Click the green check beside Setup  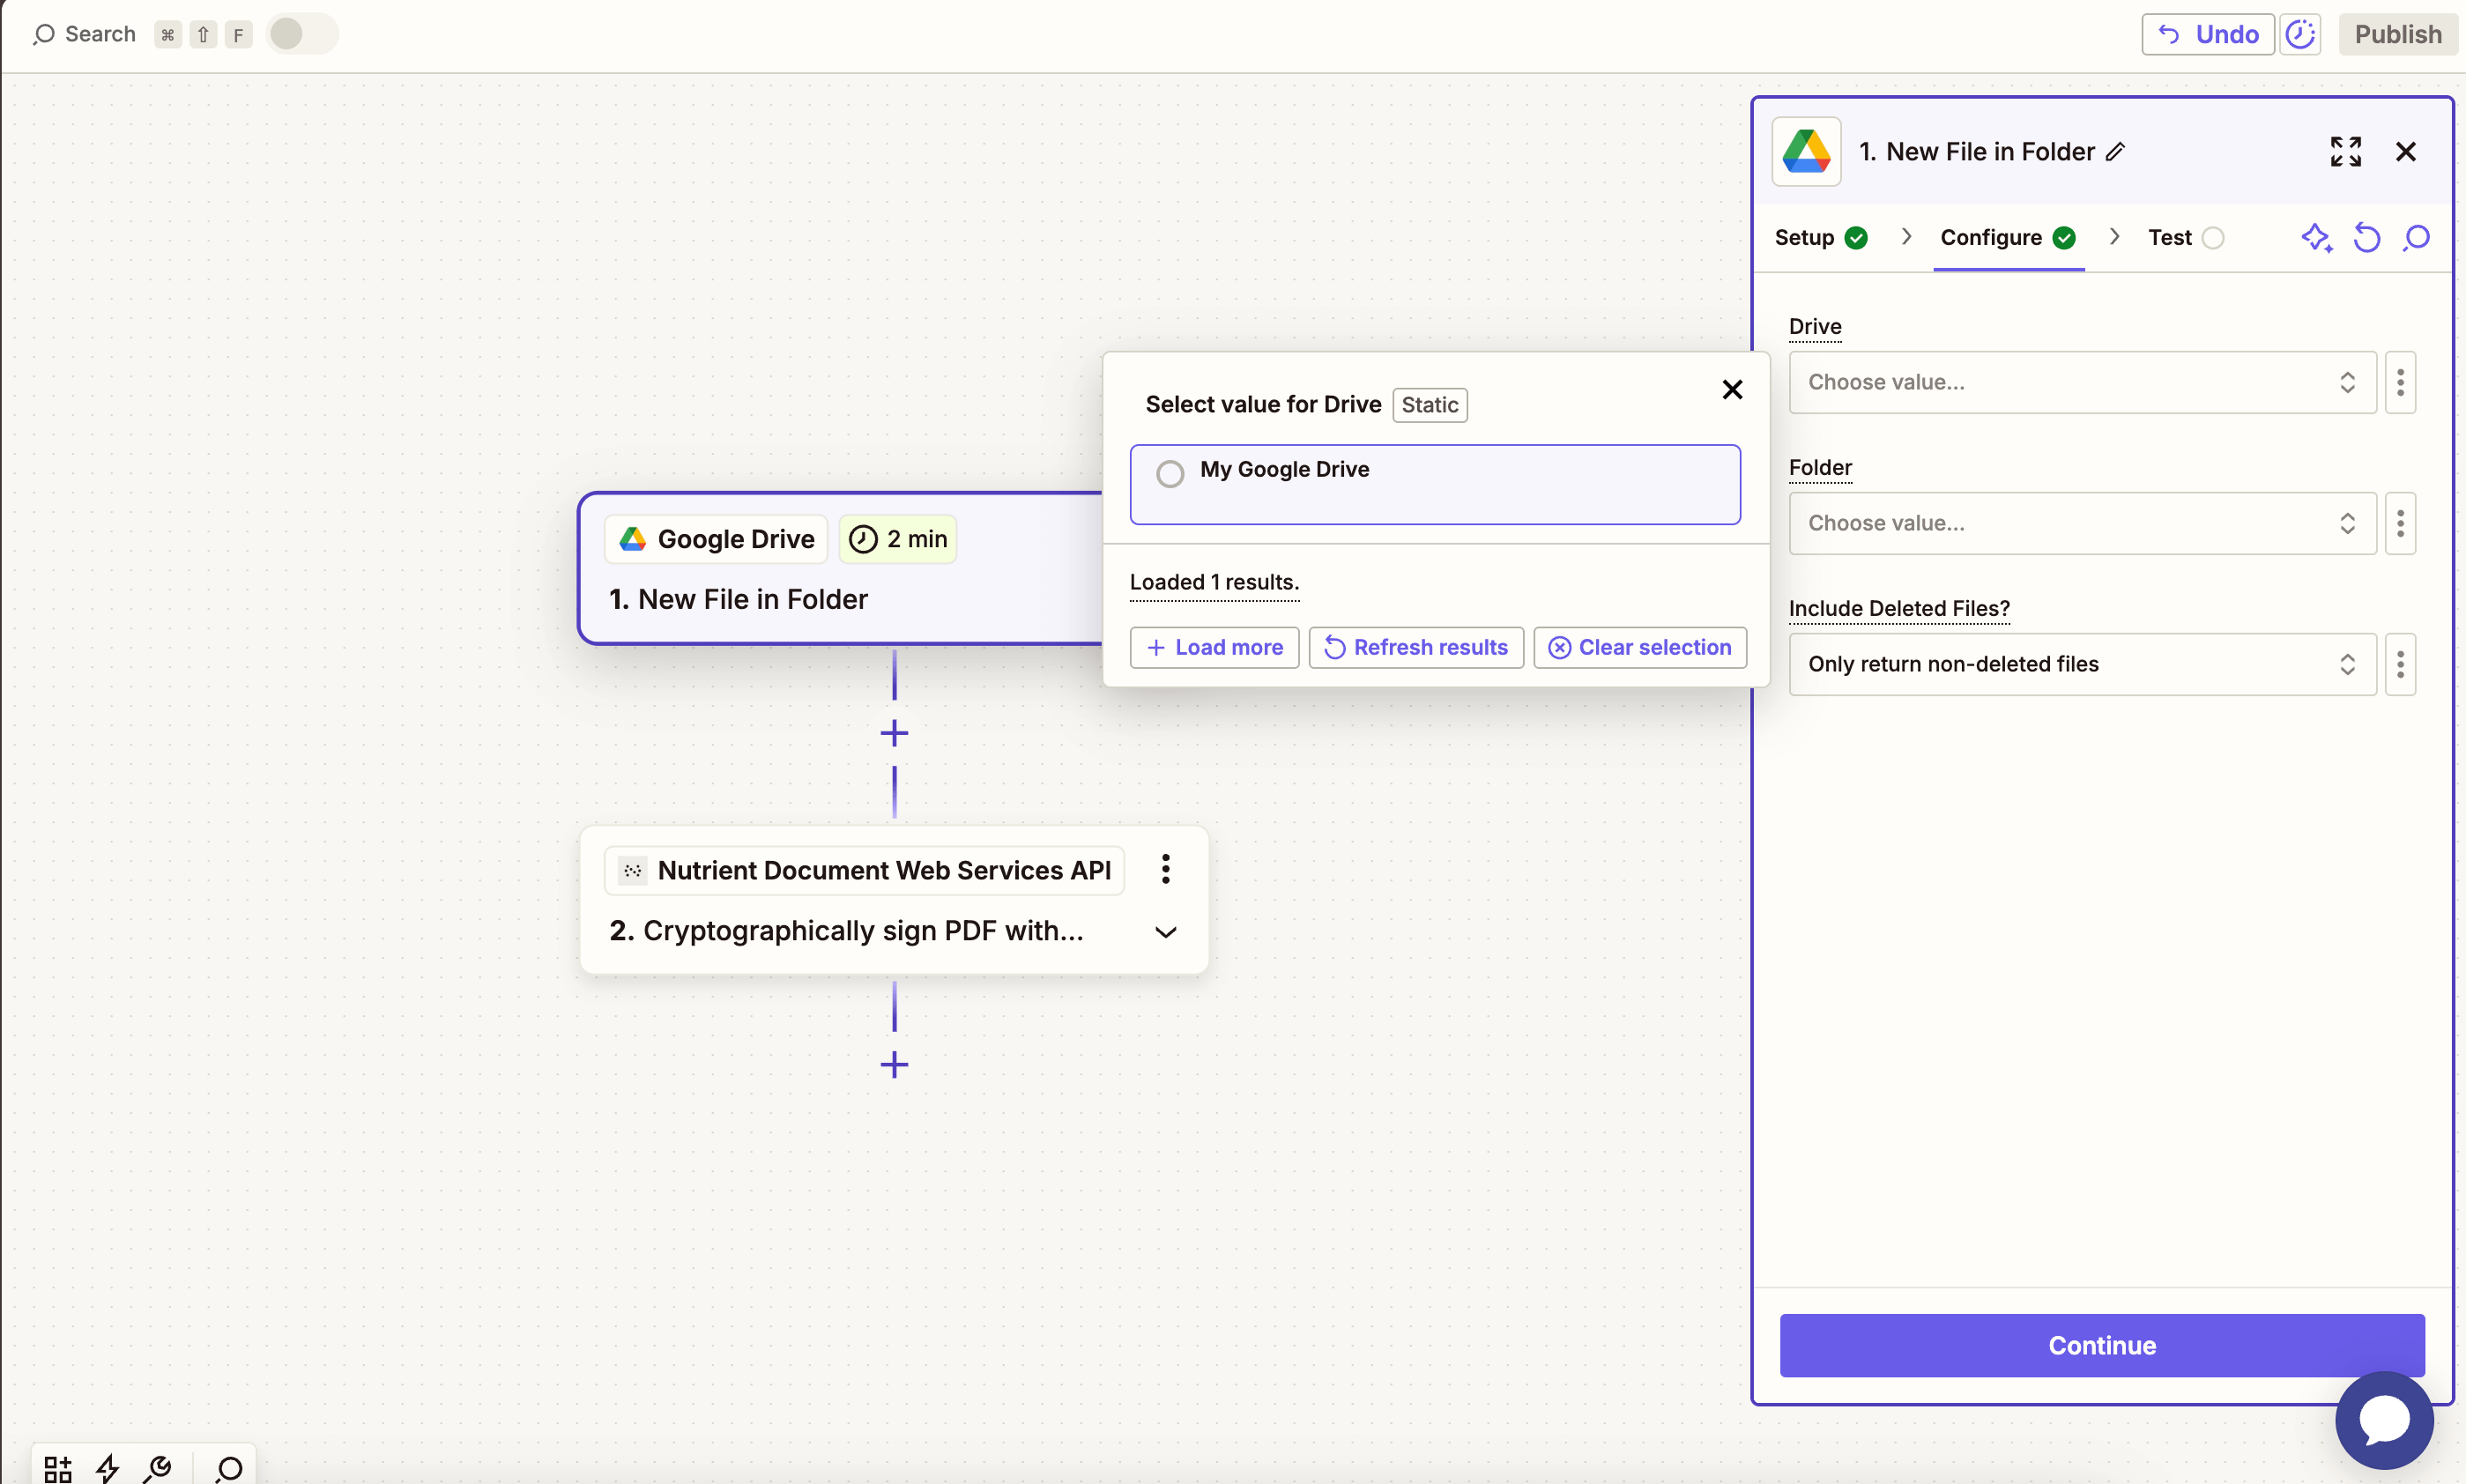tap(1856, 238)
